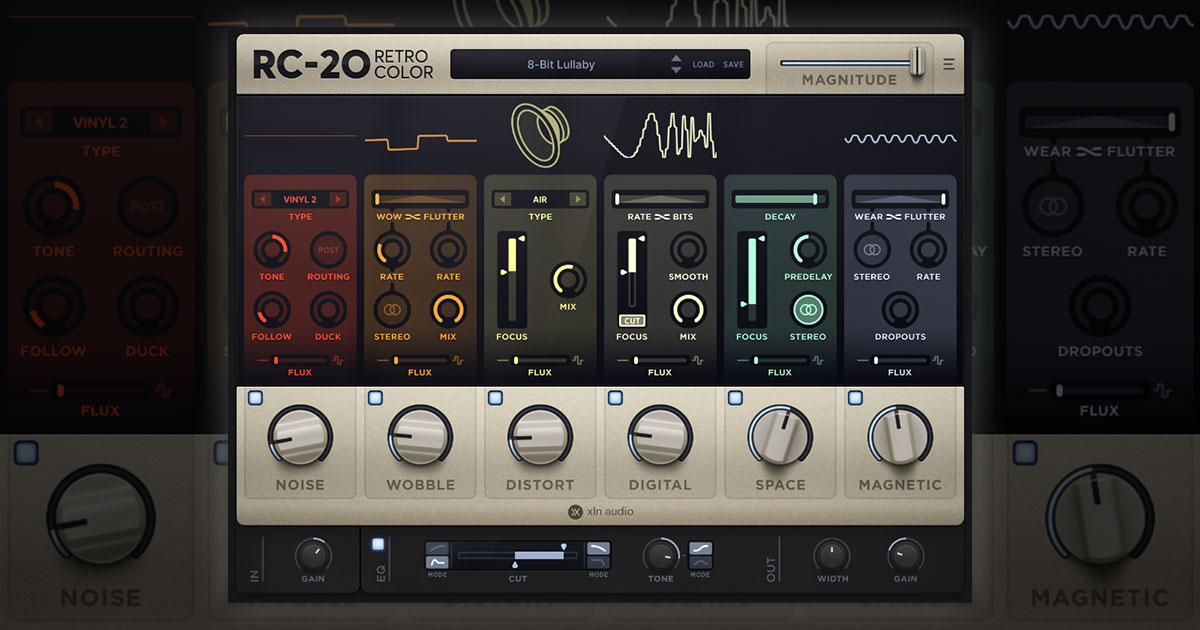This screenshot has width=1200, height=630.
Task: Select the sine wave icon above Magnetic
Action: [x=899, y=140]
